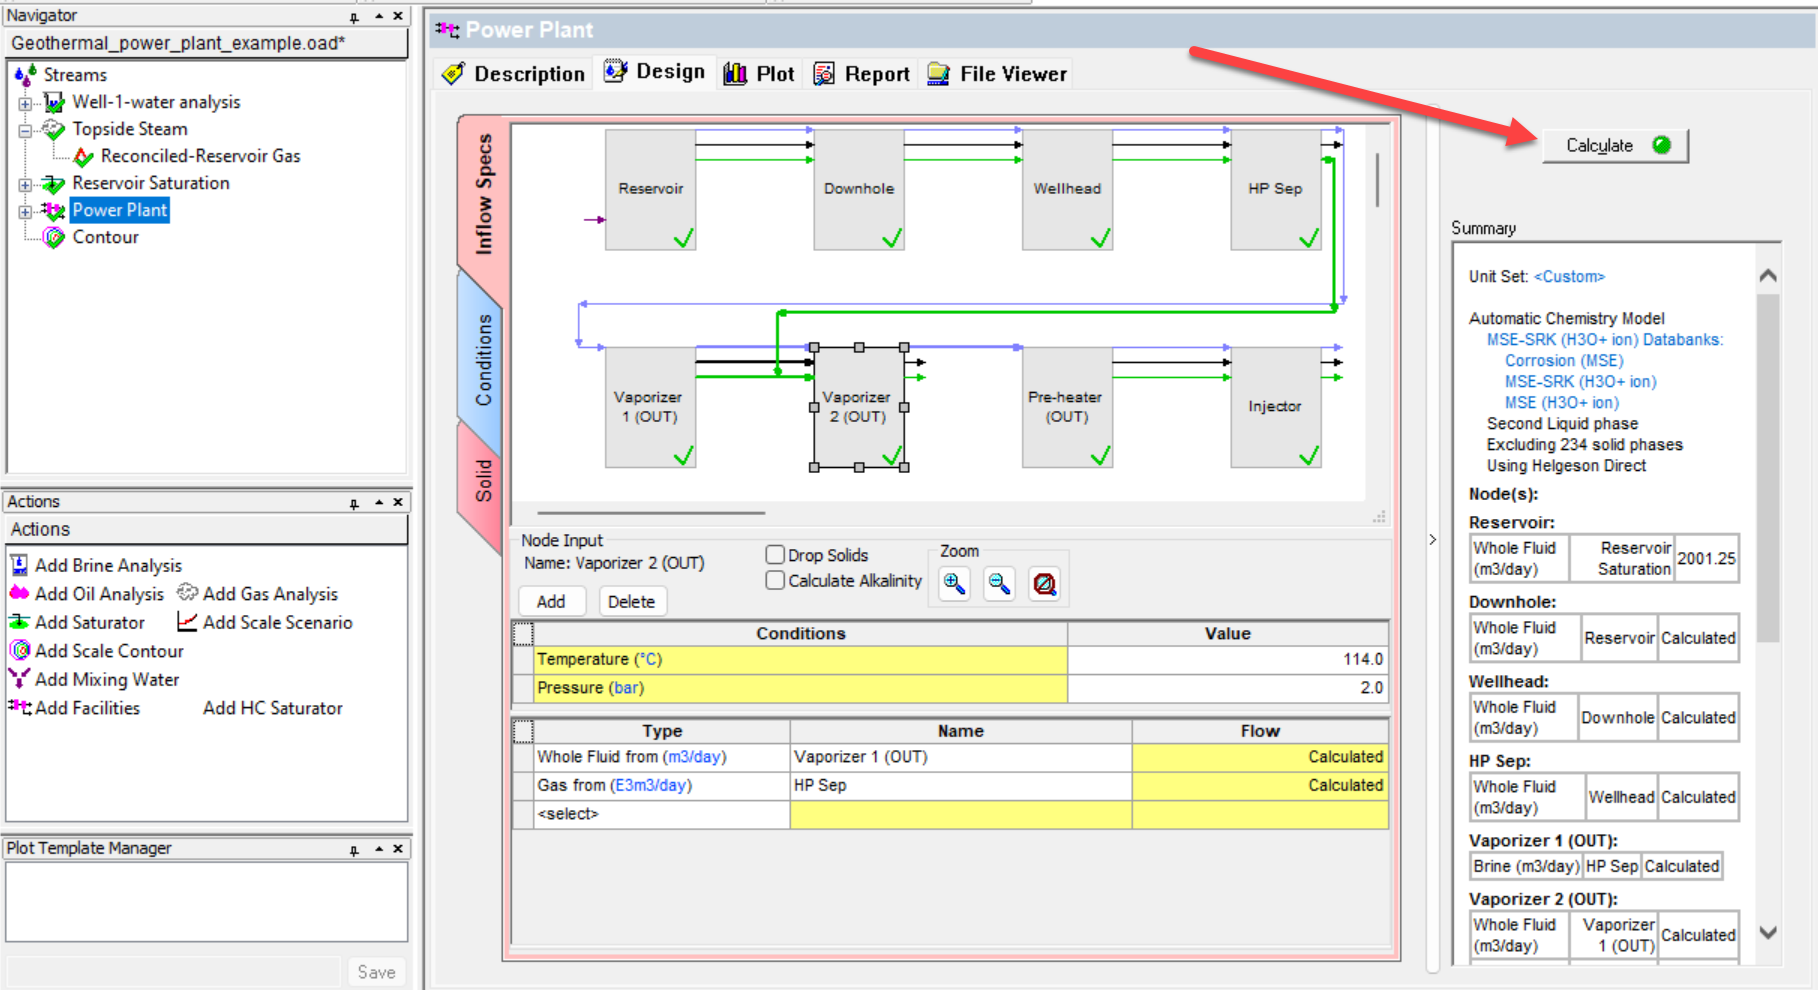
Task: Click the Contour icon in Navigator
Action: coord(54,237)
